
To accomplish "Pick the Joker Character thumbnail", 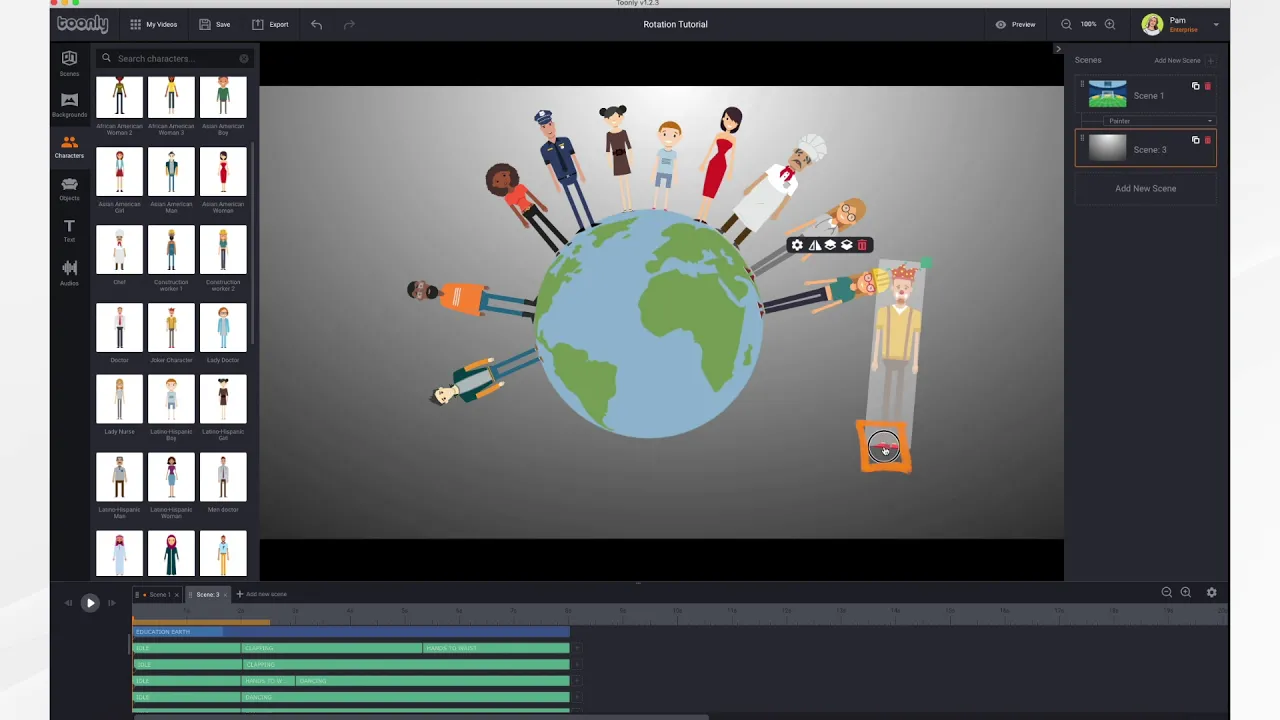I will (x=171, y=327).
